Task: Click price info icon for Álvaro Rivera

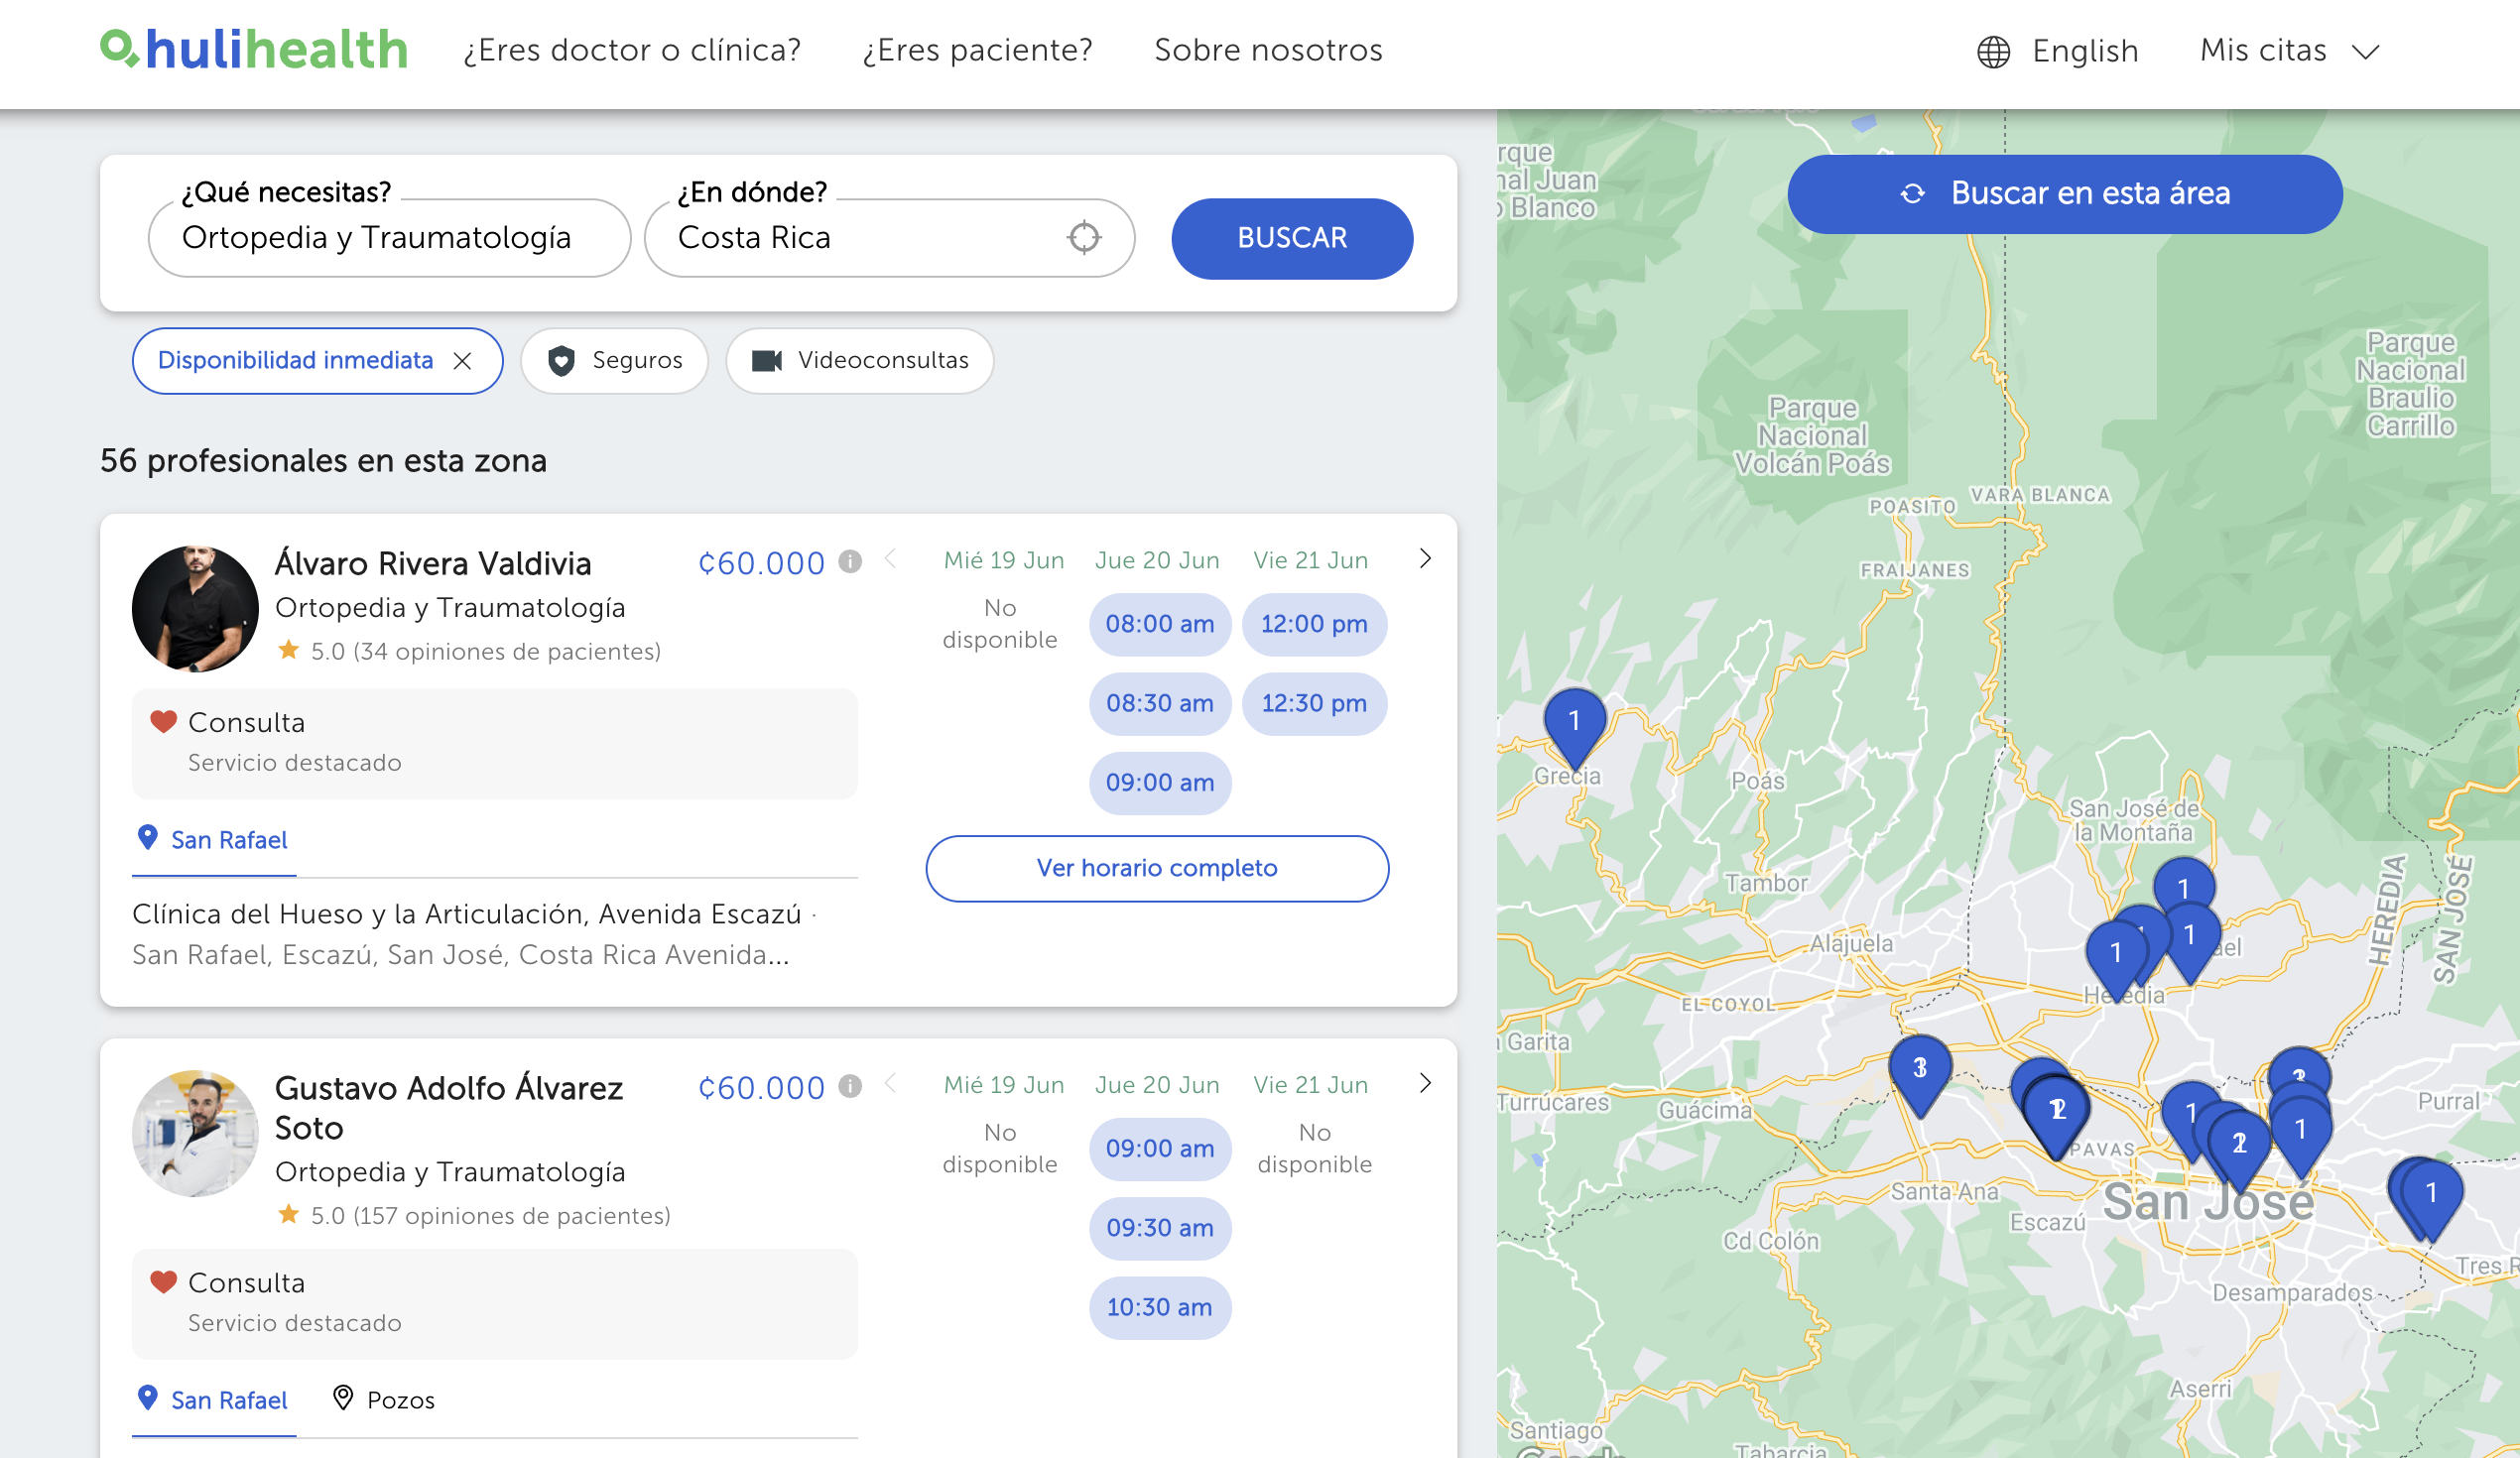Action: pyautogui.click(x=849, y=562)
